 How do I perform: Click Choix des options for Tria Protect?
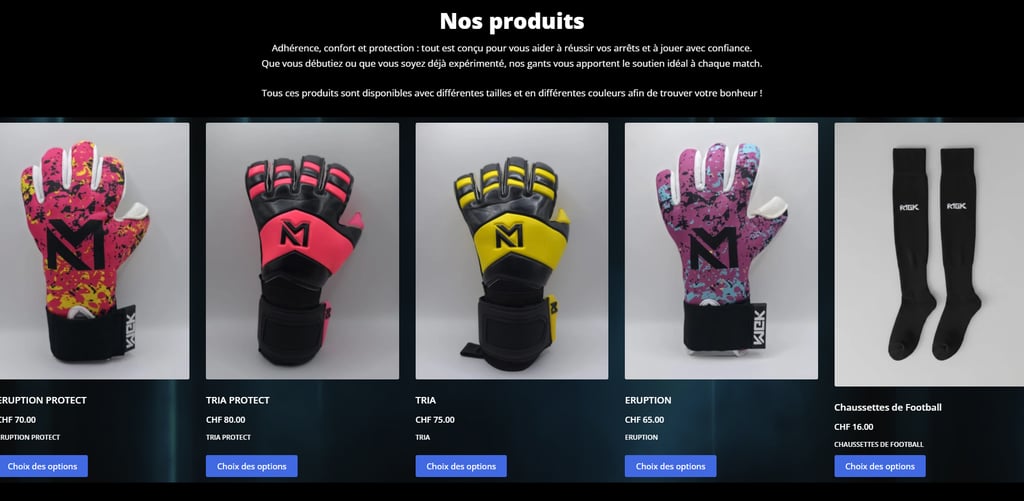point(251,466)
